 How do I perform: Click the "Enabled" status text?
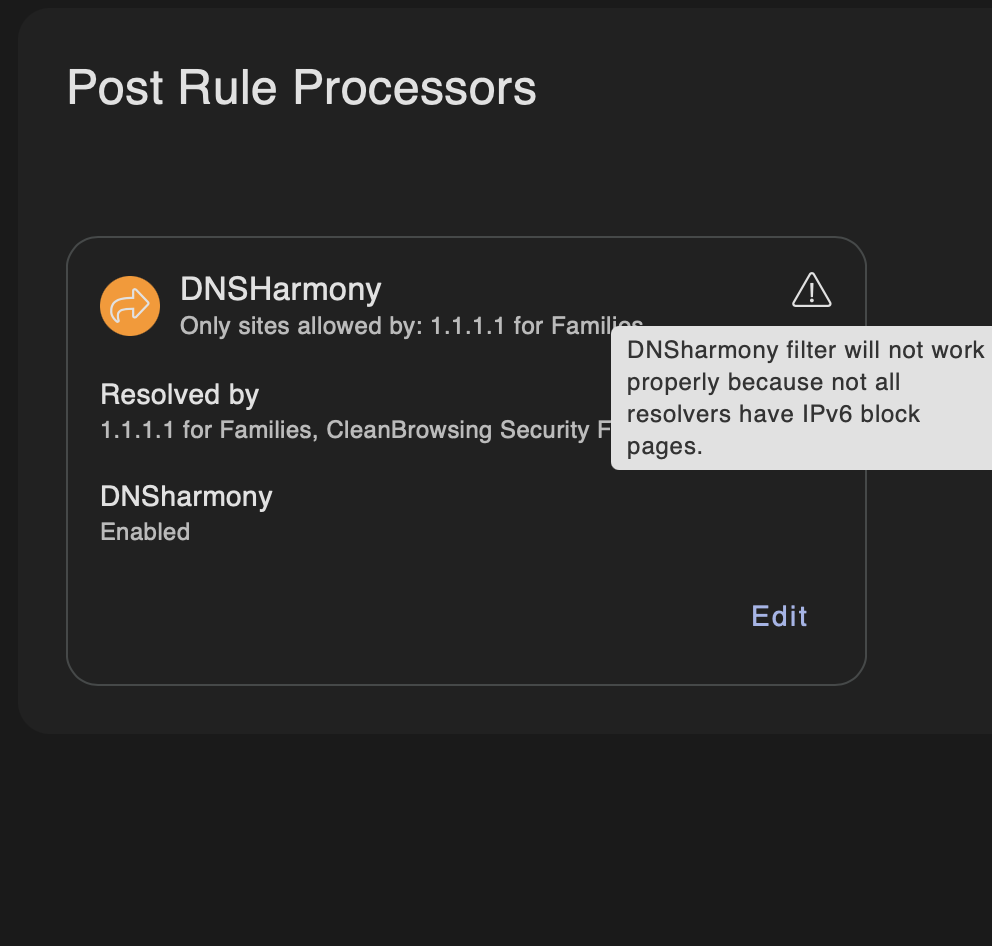click(145, 532)
